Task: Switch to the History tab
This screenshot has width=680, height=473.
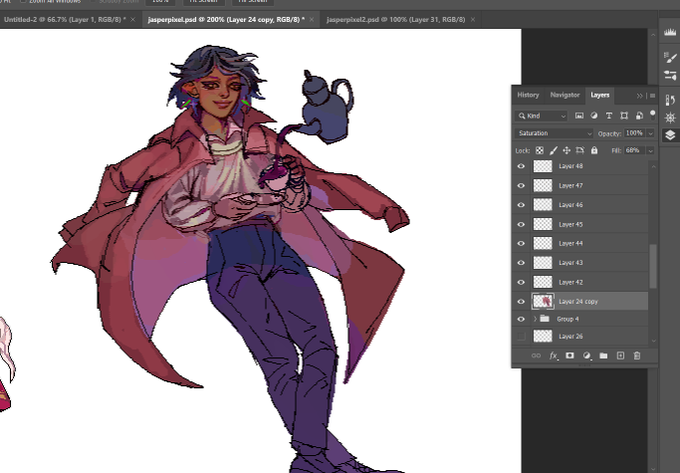Action: coord(528,95)
